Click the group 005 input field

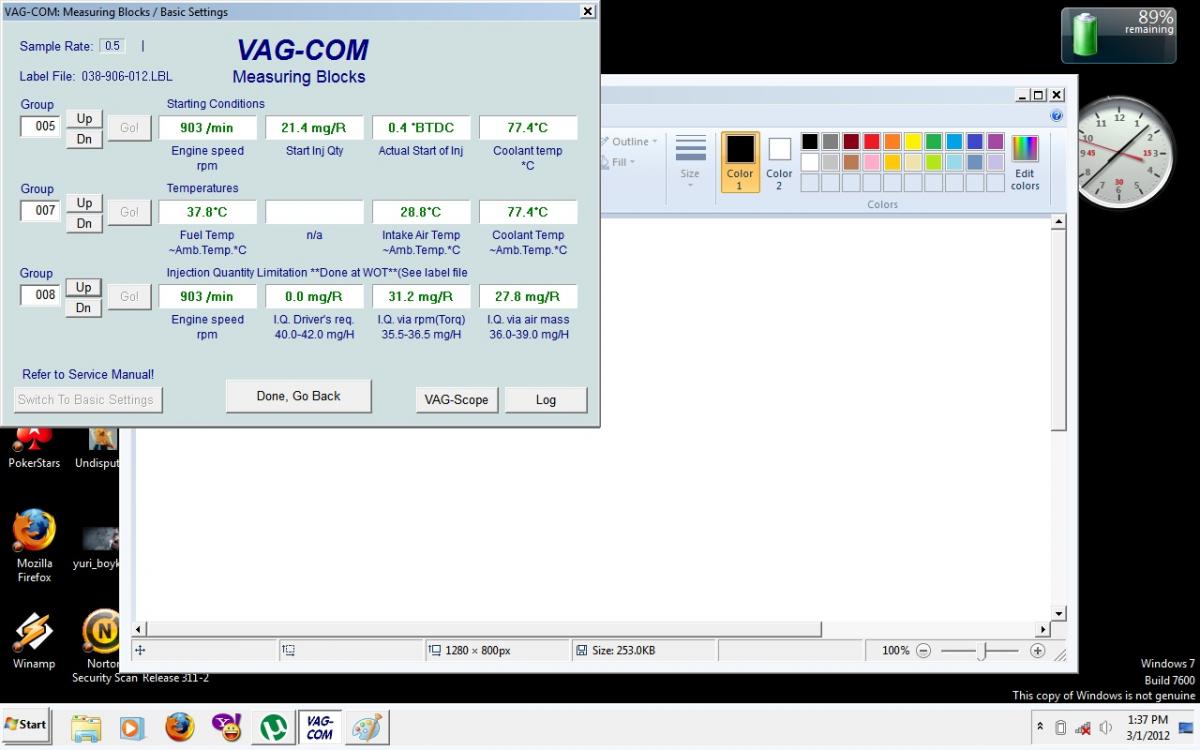41,127
